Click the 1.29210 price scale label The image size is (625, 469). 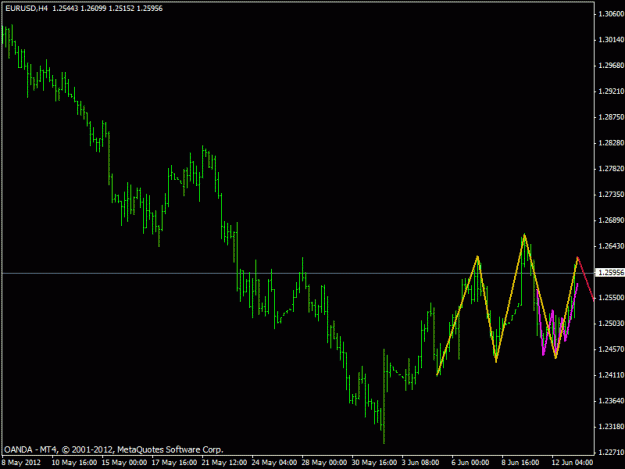pyautogui.click(x=611, y=92)
